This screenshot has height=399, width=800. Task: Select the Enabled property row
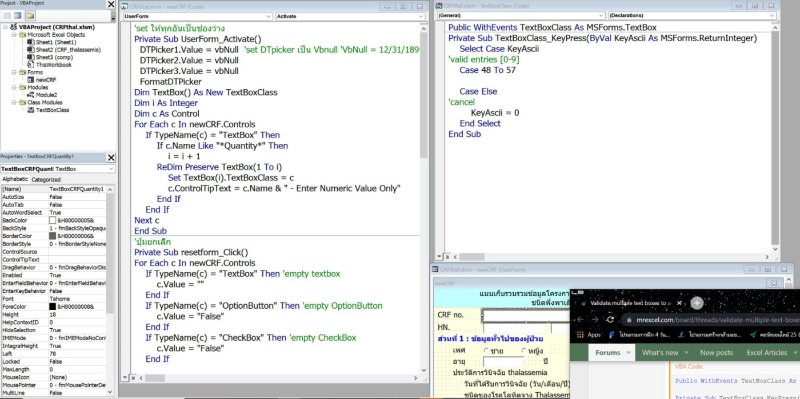coord(54,275)
